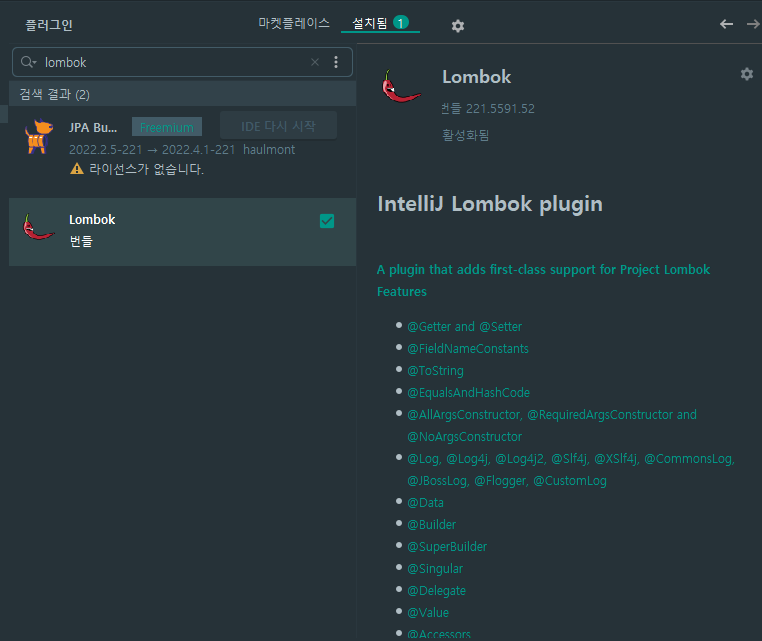This screenshot has height=641, width=762.
Task: Click the Lombok chili icon in list
Action: 38,227
